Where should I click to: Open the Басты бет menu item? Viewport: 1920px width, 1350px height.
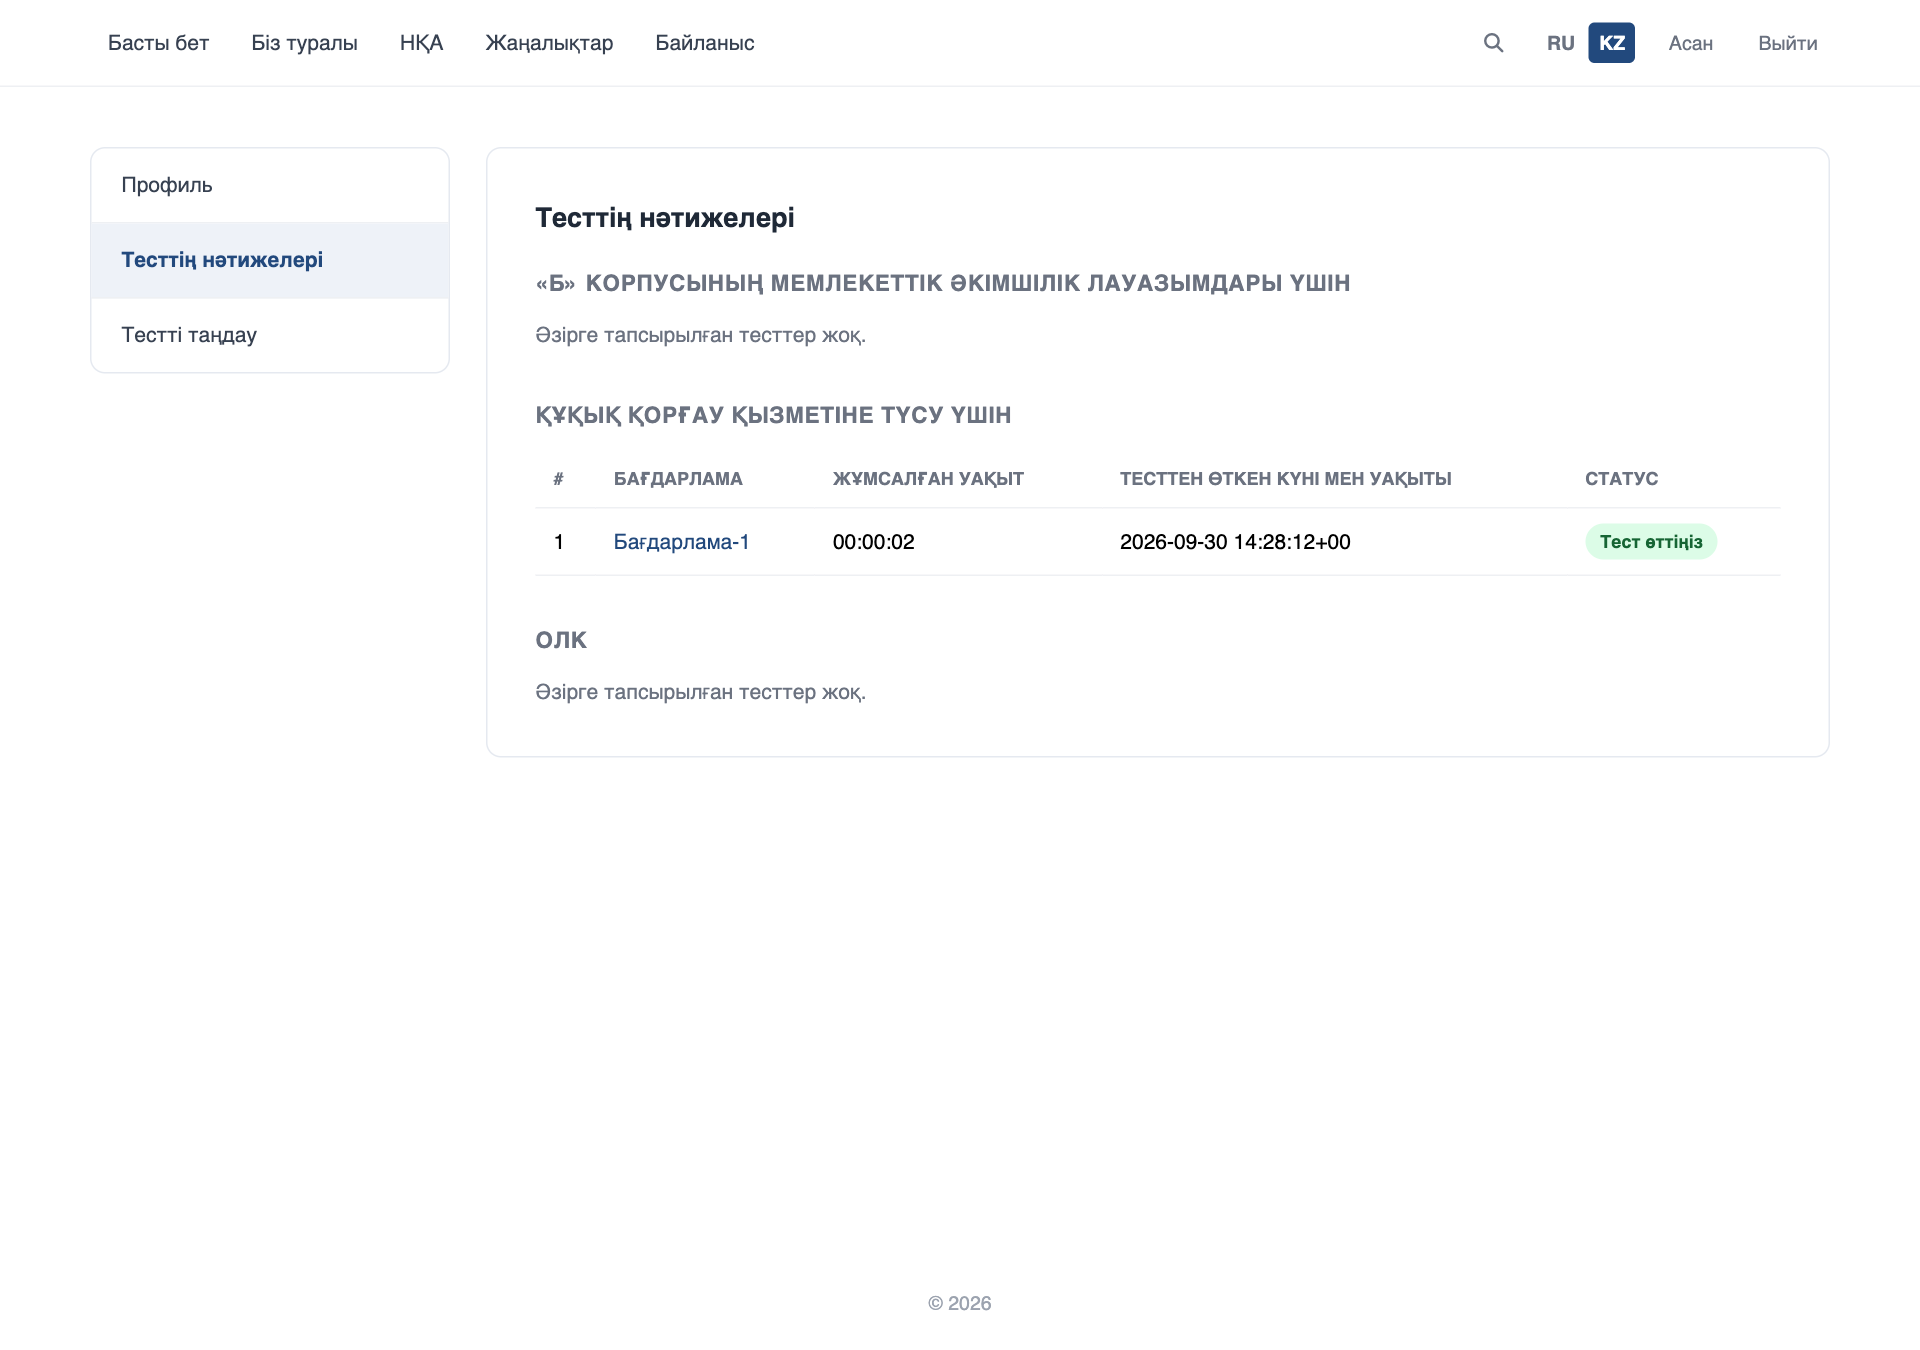tap(158, 43)
